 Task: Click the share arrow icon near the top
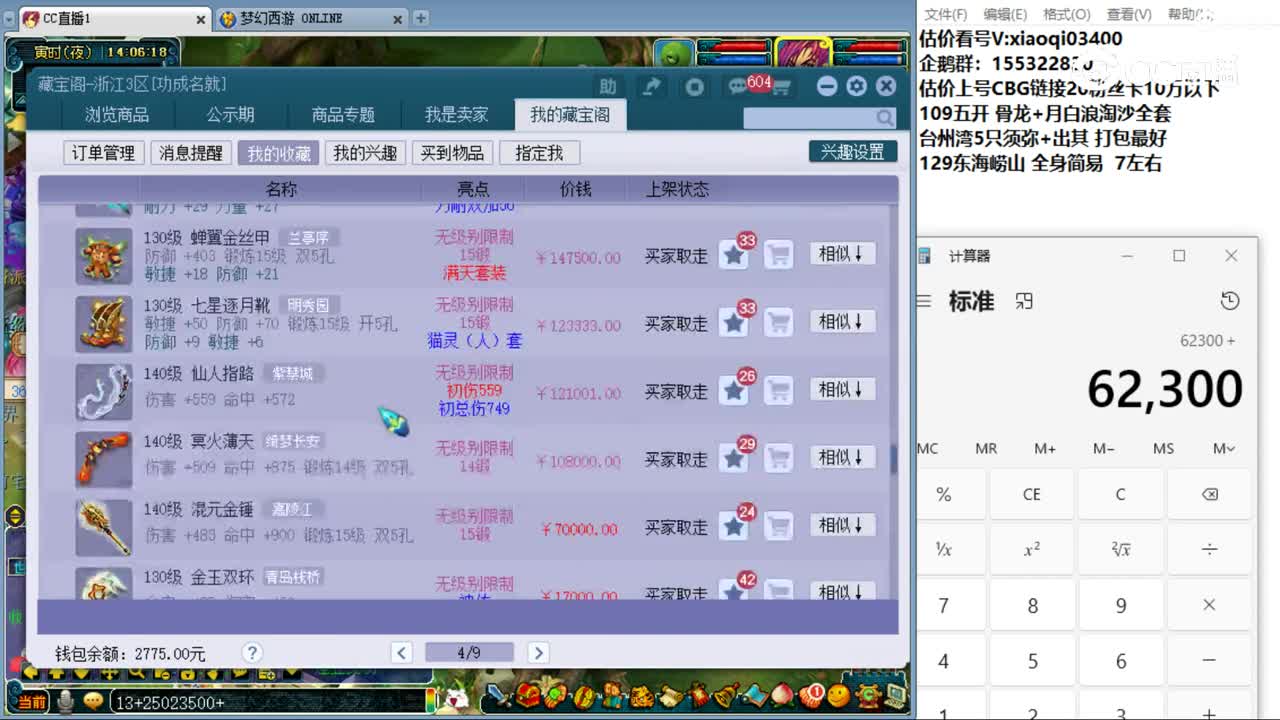coord(652,87)
